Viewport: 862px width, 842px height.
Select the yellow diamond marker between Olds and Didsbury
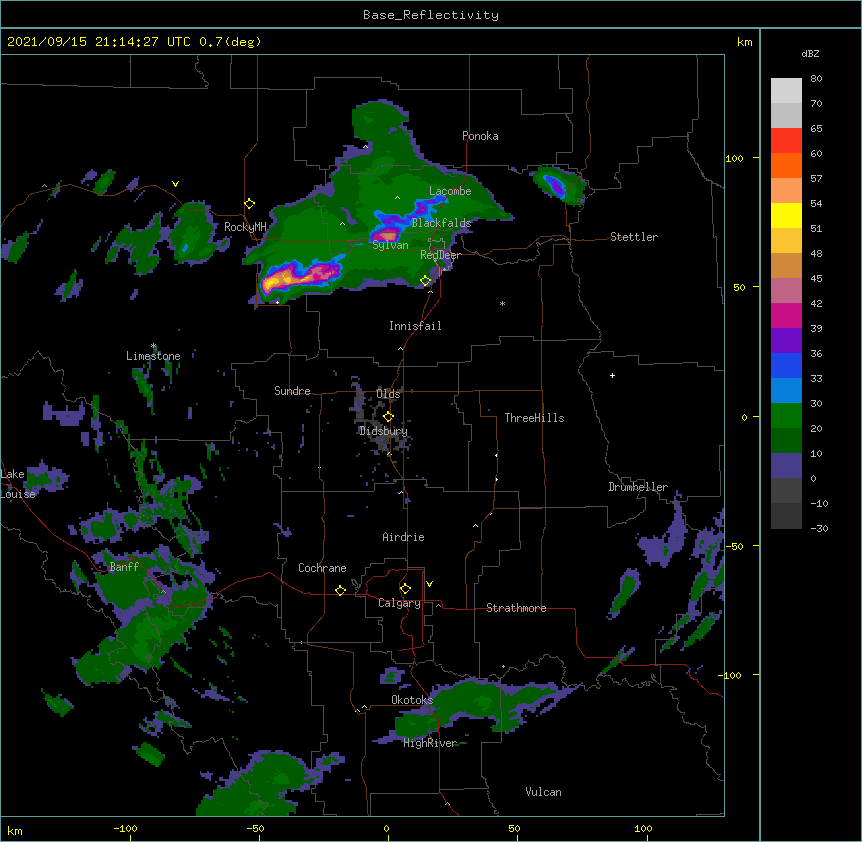coord(388,417)
